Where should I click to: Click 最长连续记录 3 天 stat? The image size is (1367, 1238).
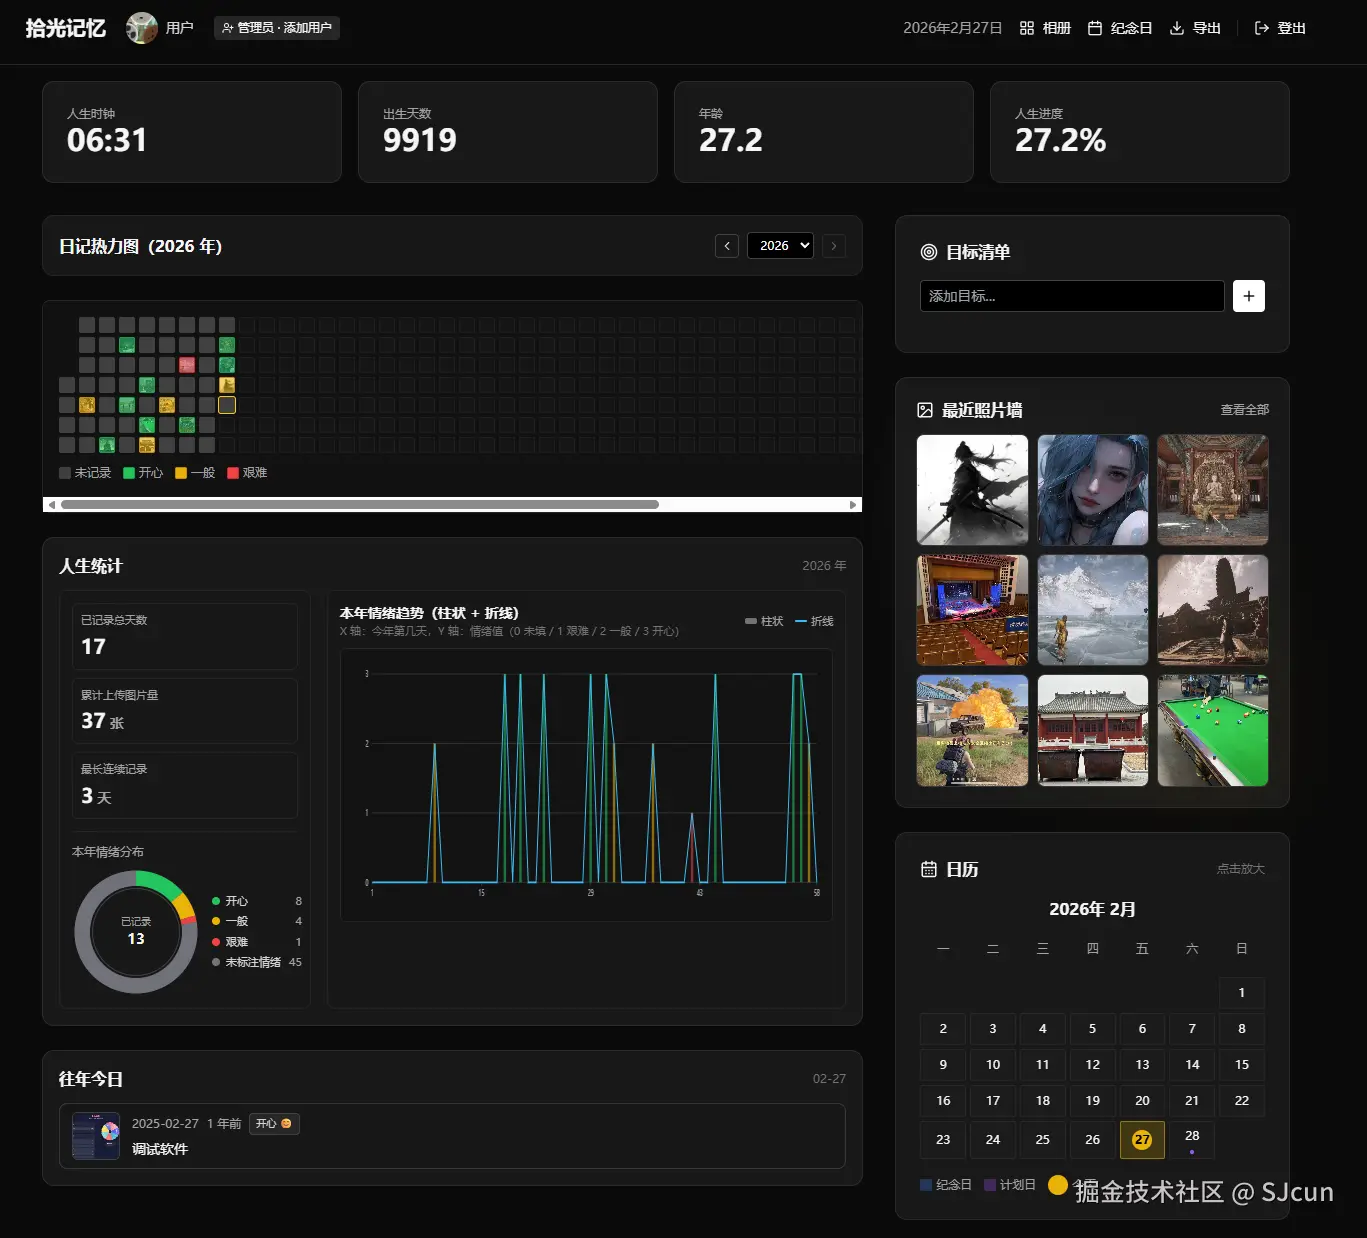pyautogui.click(x=185, y=785)
